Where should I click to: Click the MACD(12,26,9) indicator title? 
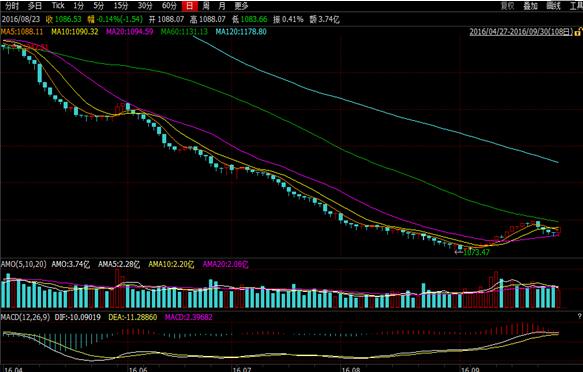coord(25,317)
